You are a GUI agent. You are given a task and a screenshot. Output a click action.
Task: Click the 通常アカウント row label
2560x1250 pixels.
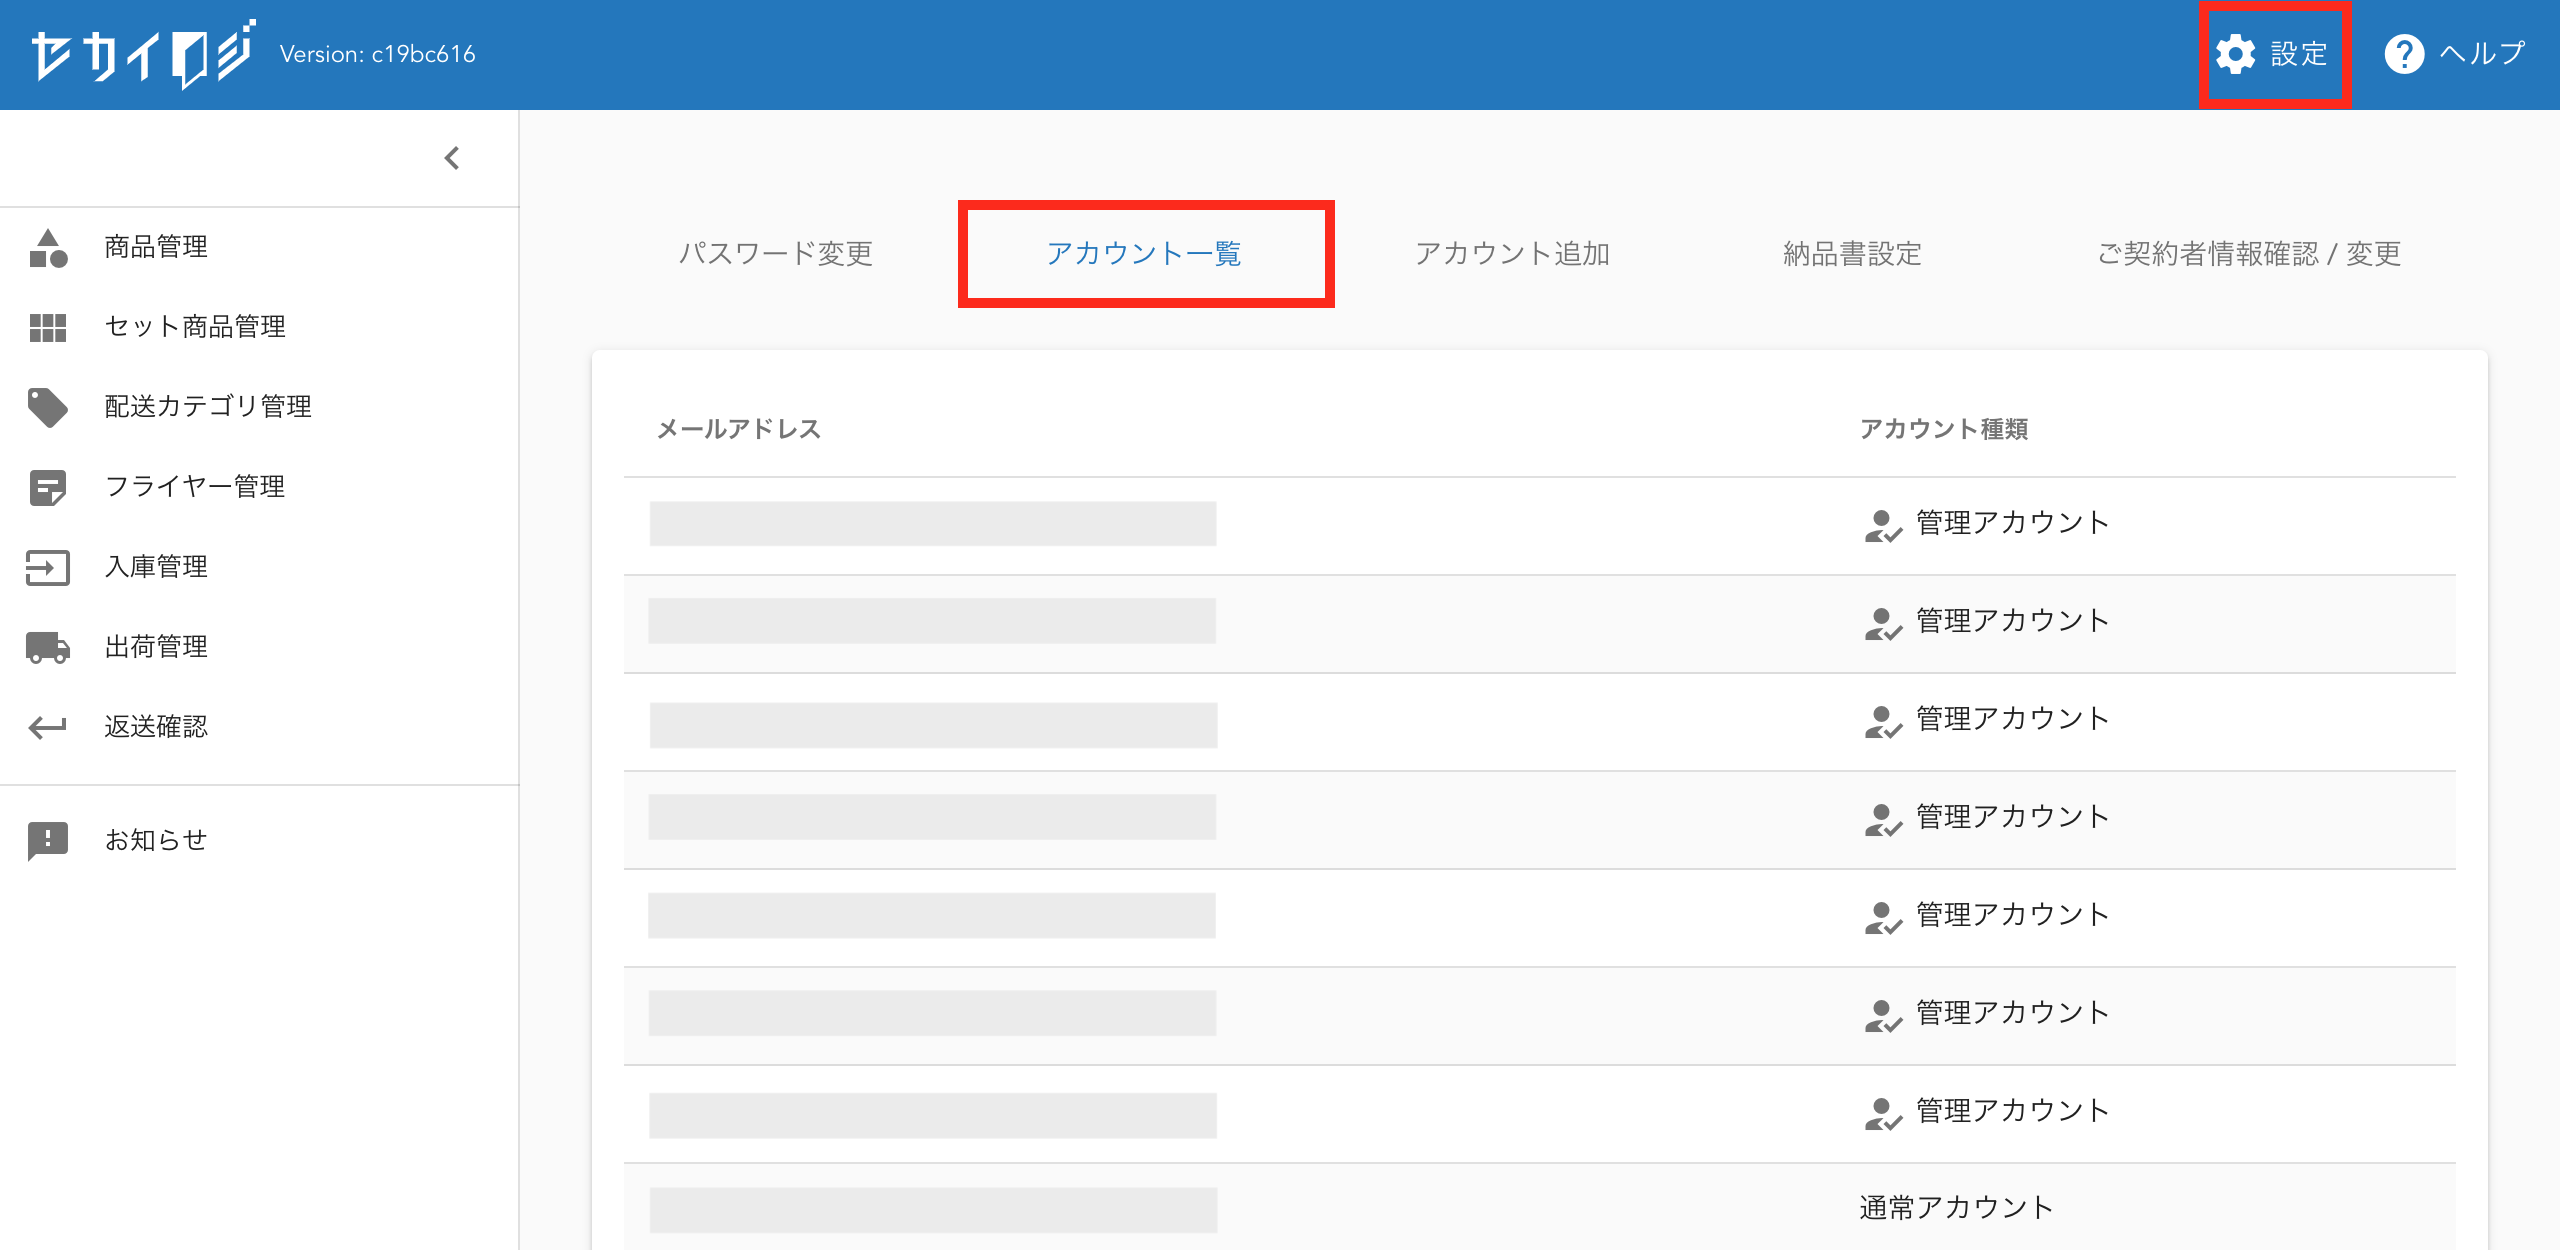click(x=1956, y=1208)
